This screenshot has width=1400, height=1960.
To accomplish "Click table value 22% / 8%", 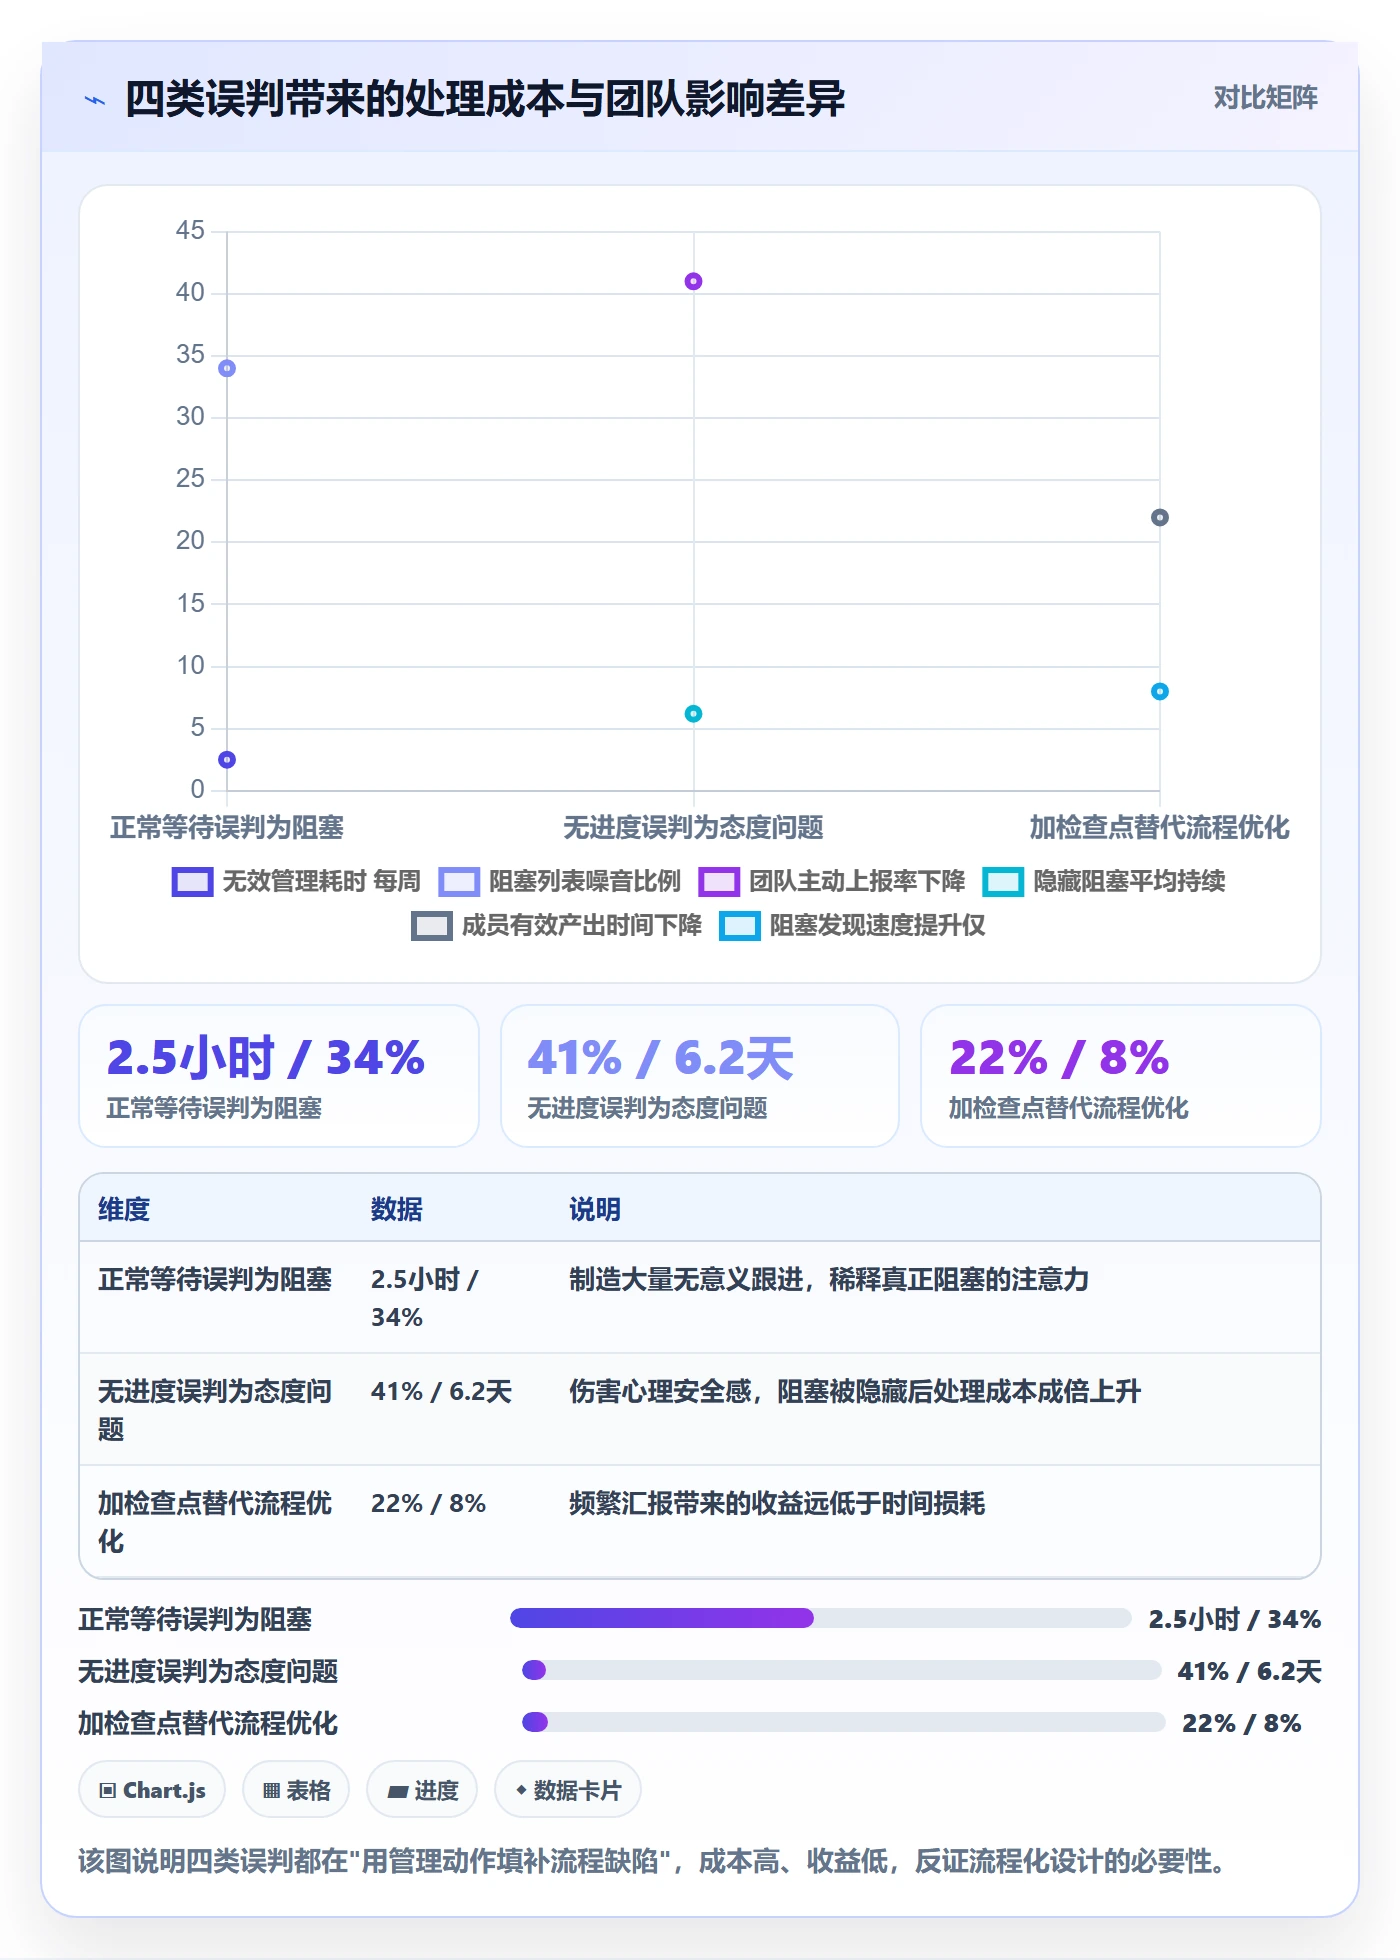I will pos(428,1503).
